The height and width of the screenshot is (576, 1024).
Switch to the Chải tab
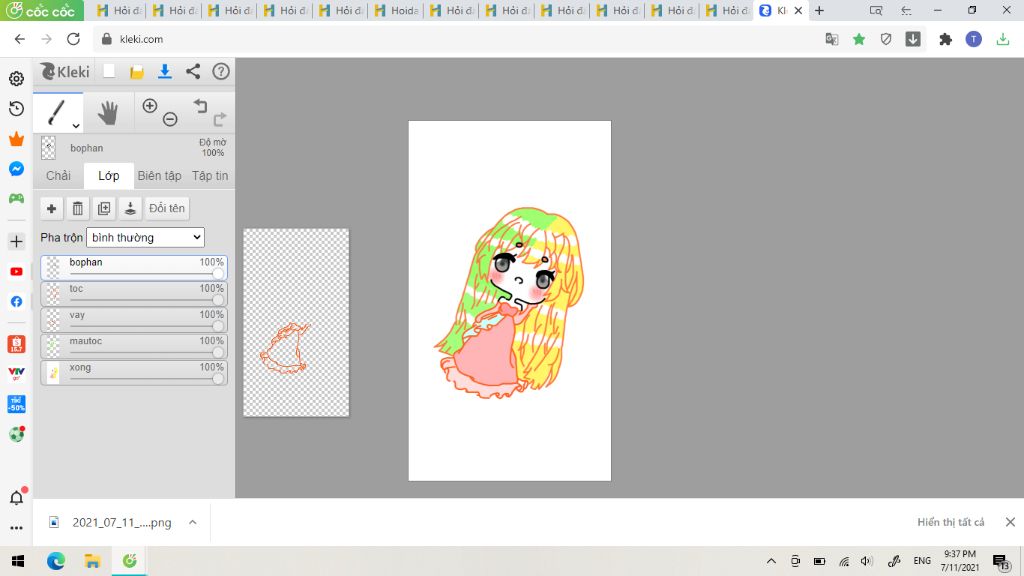pos(58,176)
